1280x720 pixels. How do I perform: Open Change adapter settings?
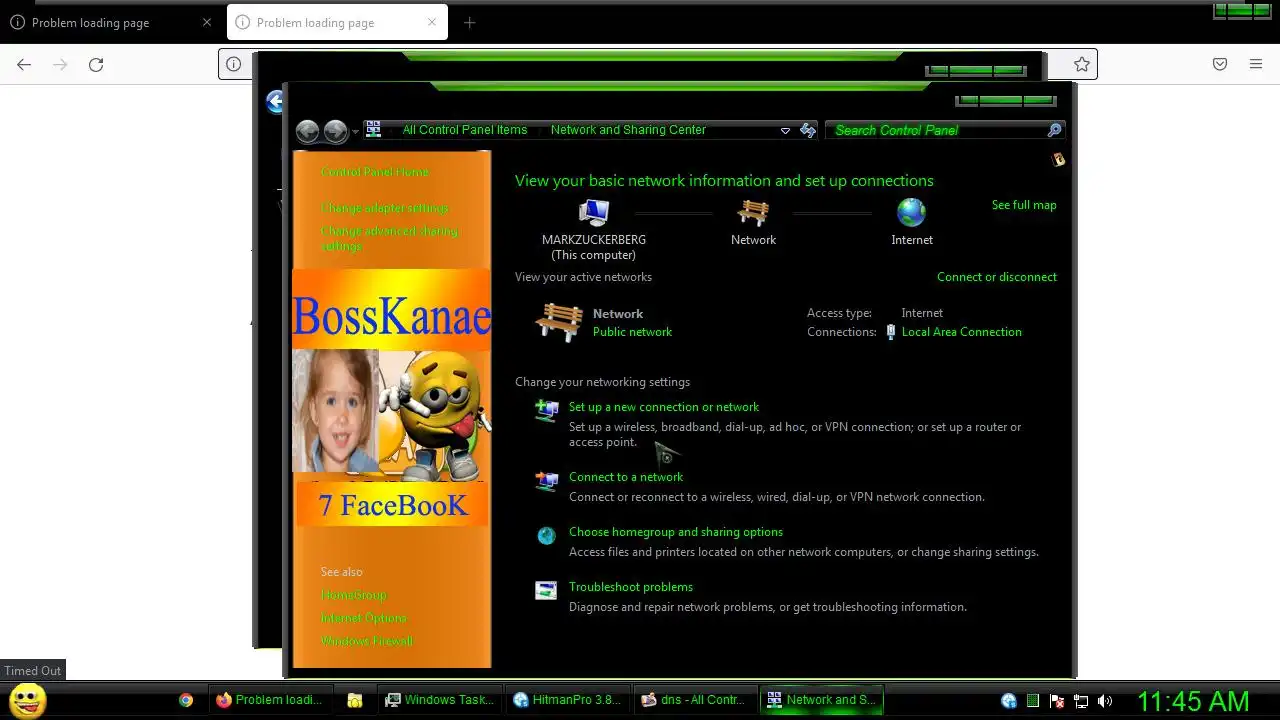click(x=385, y=208)
